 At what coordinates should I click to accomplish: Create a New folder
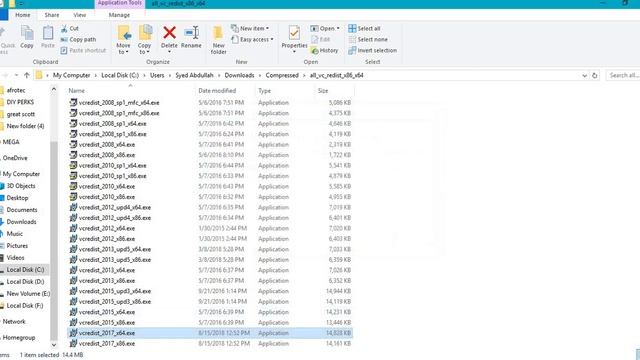tap(218, 39)
